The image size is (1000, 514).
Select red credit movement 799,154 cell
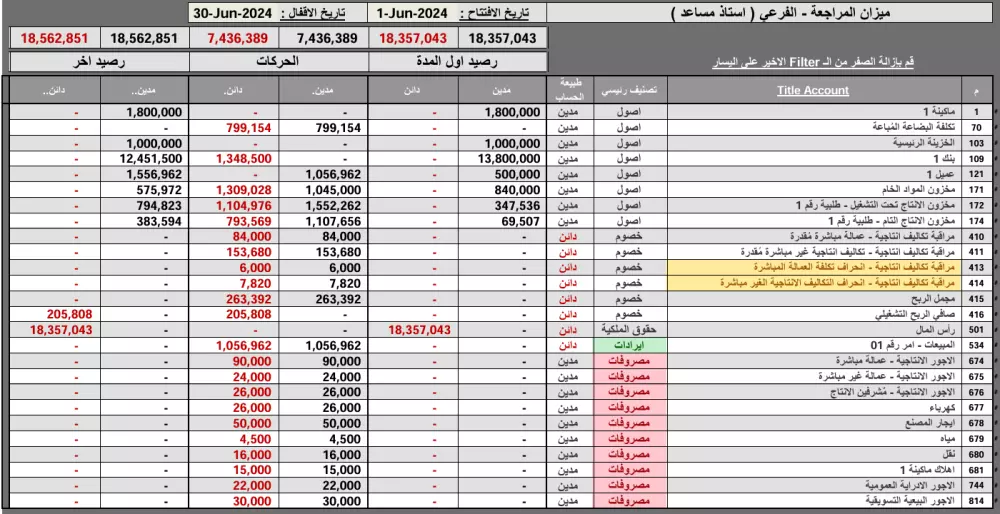(233, 128)
